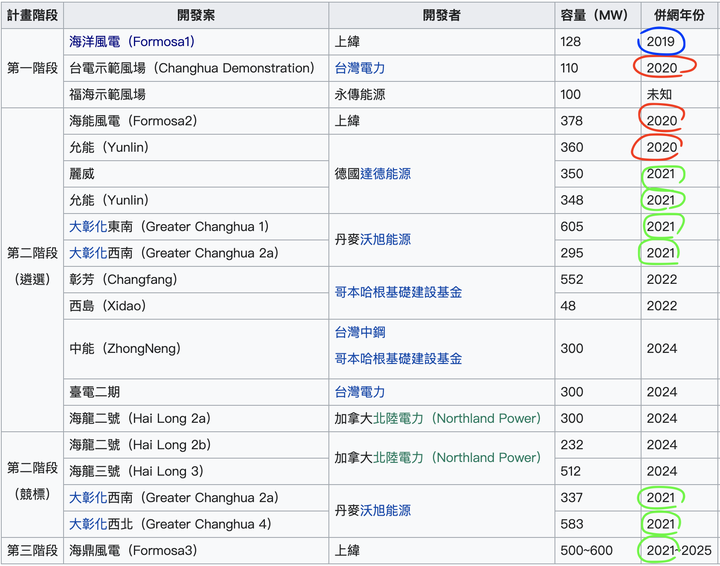Select the 福海示範風場 cell
The width and height of the screenshot is (720, 566).
pos(196,95)
